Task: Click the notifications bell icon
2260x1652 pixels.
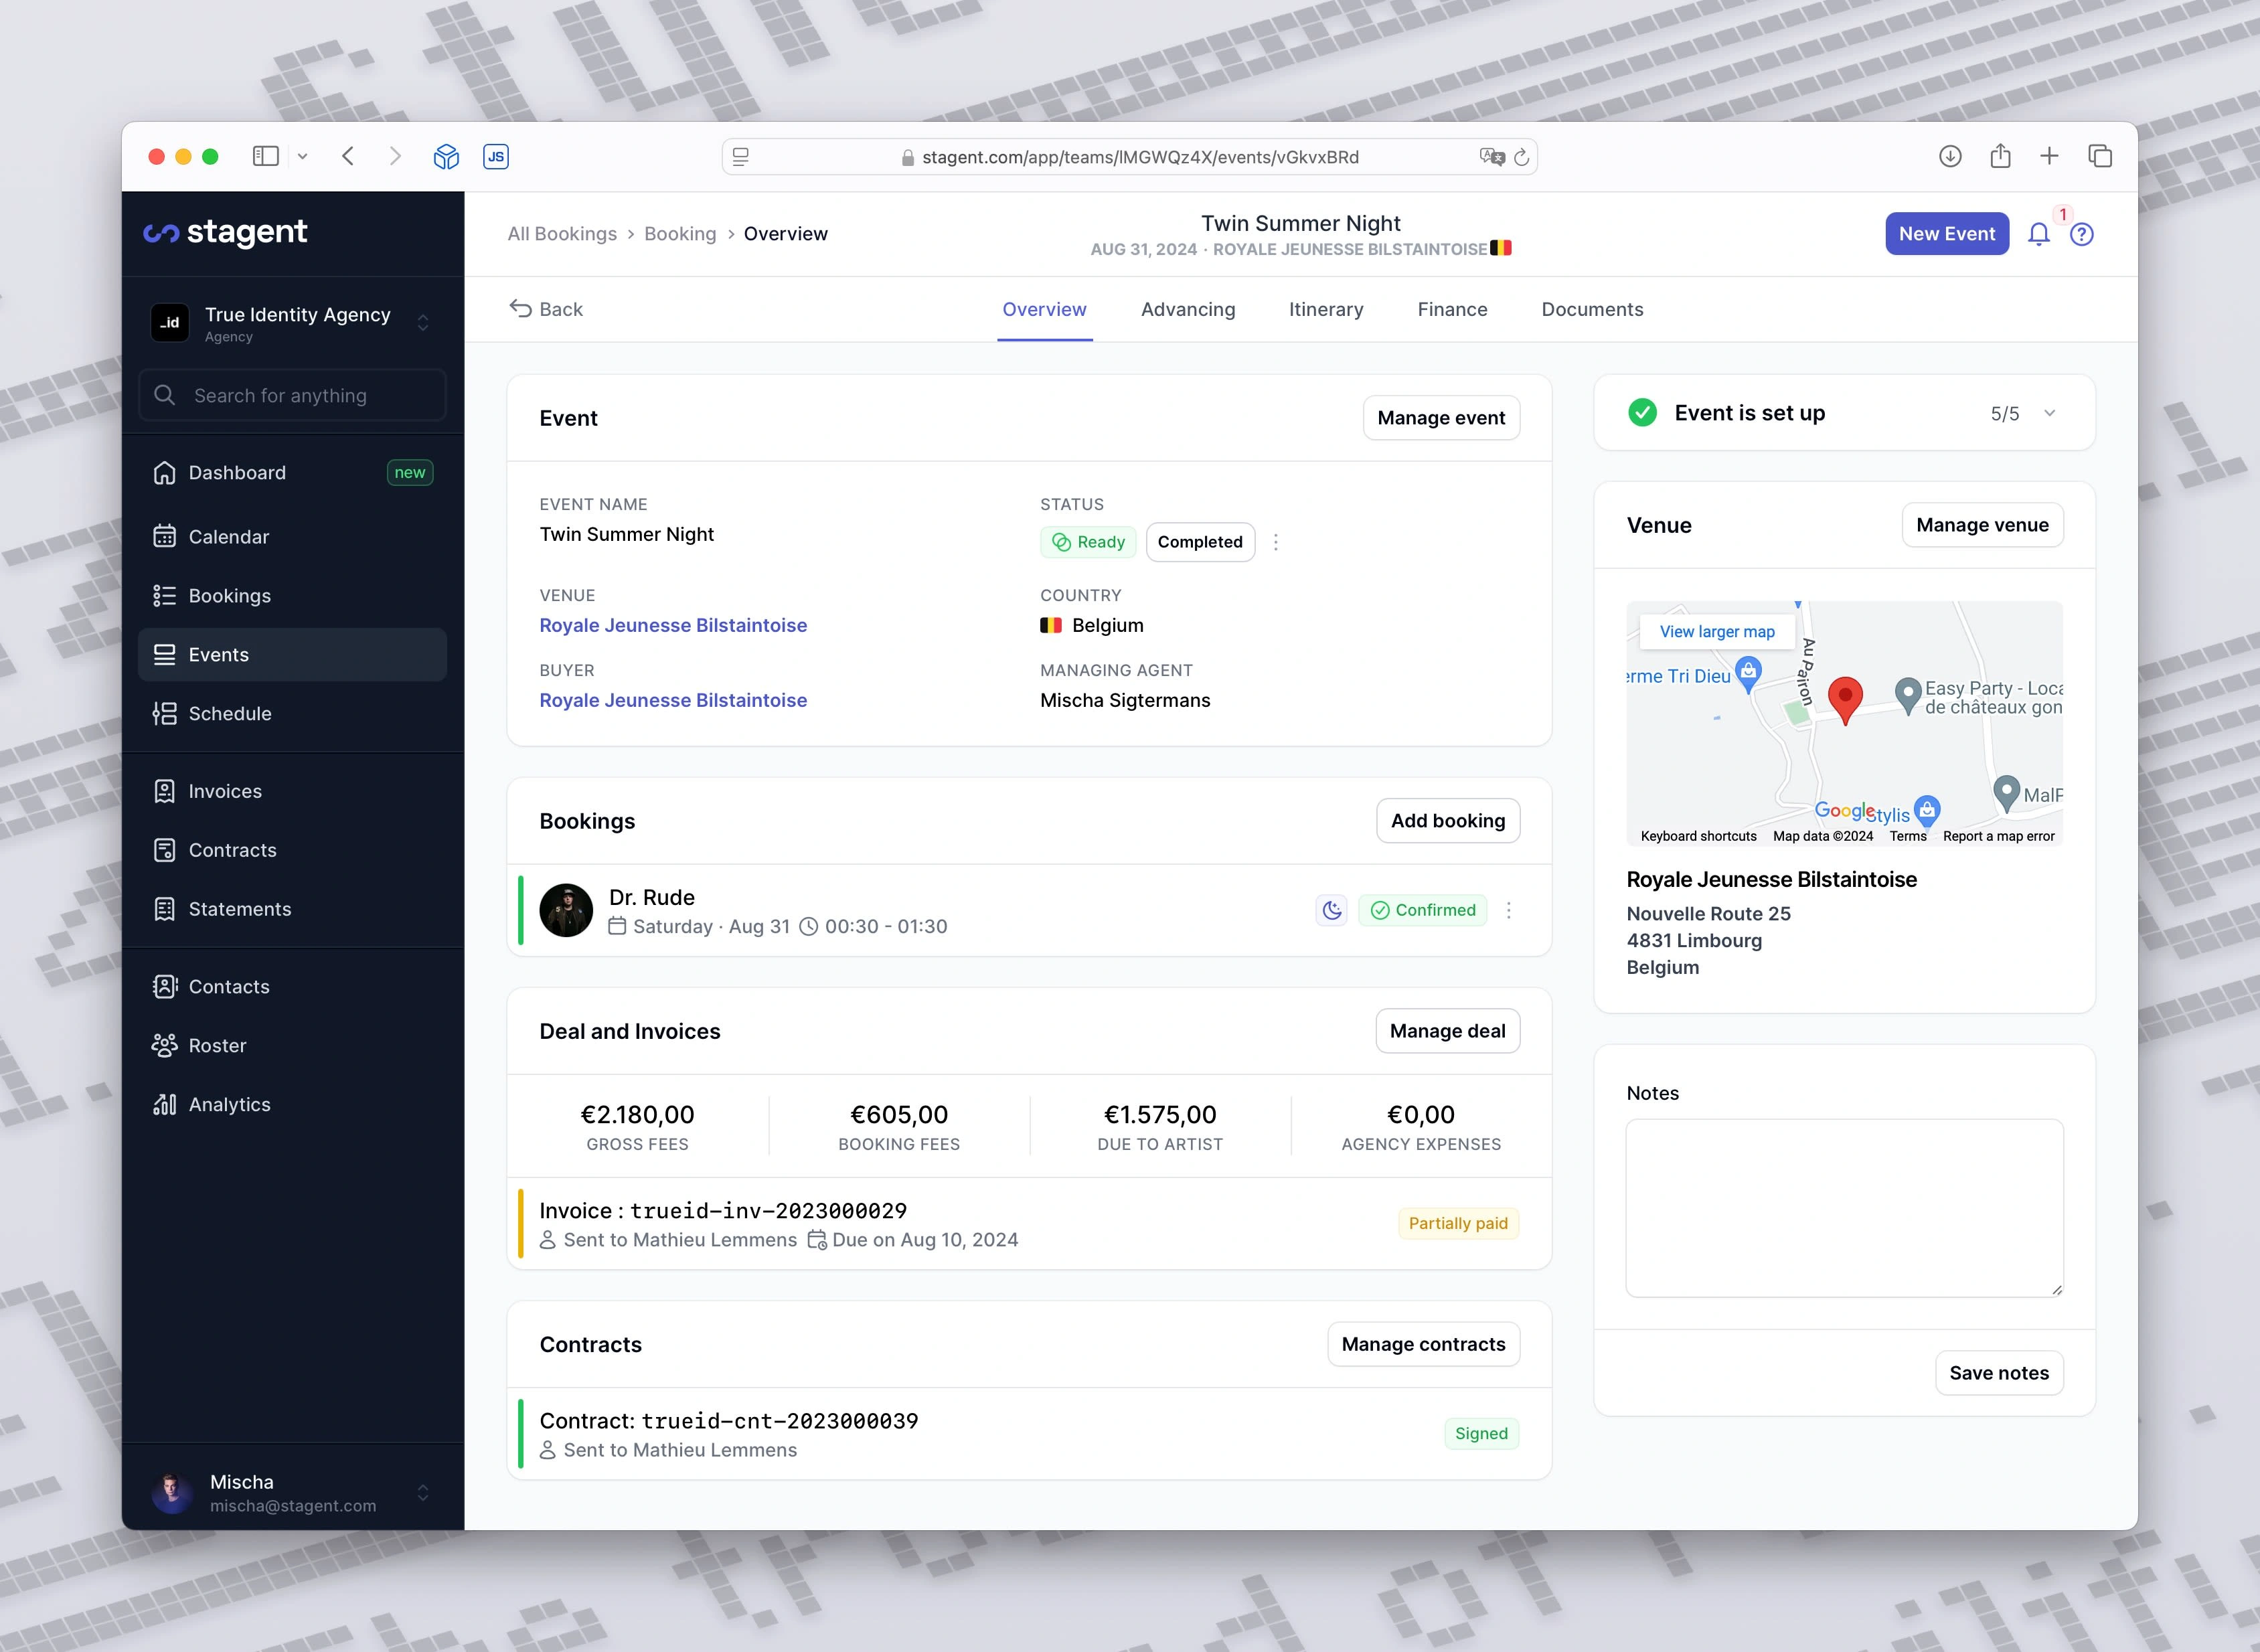Action: point(2038,234)
